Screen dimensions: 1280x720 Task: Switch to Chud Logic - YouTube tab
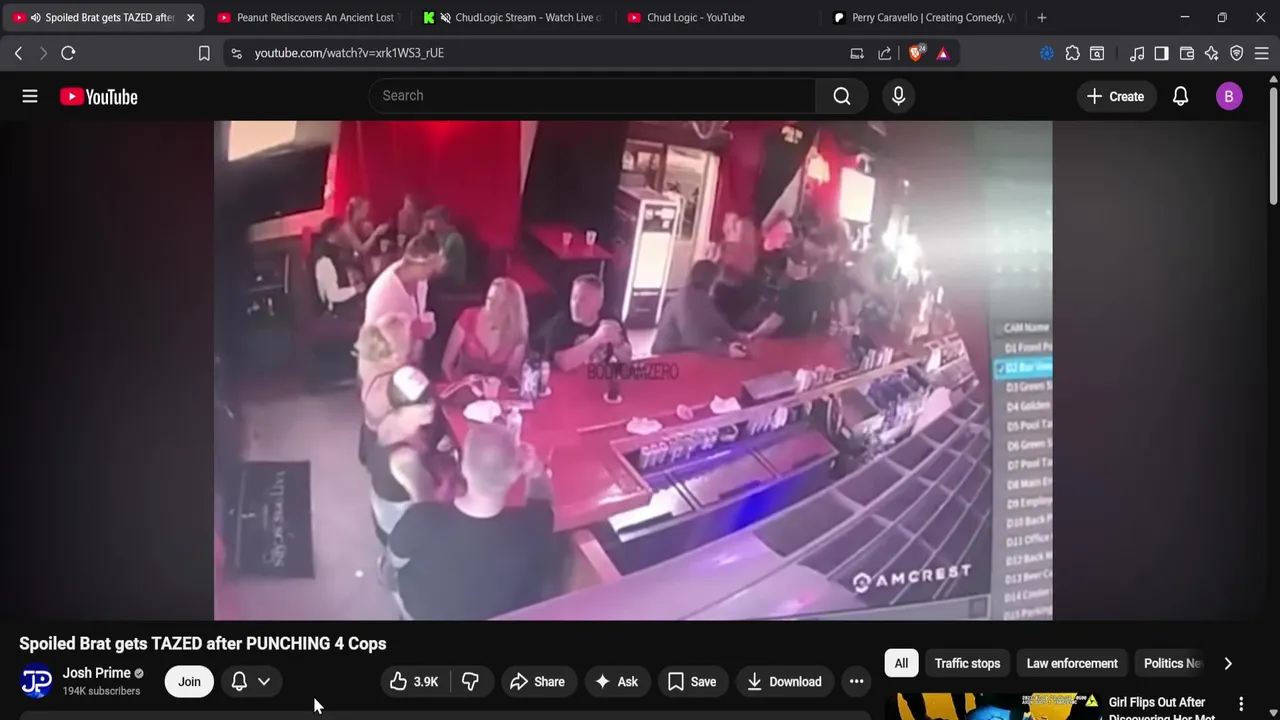point(717,17)
